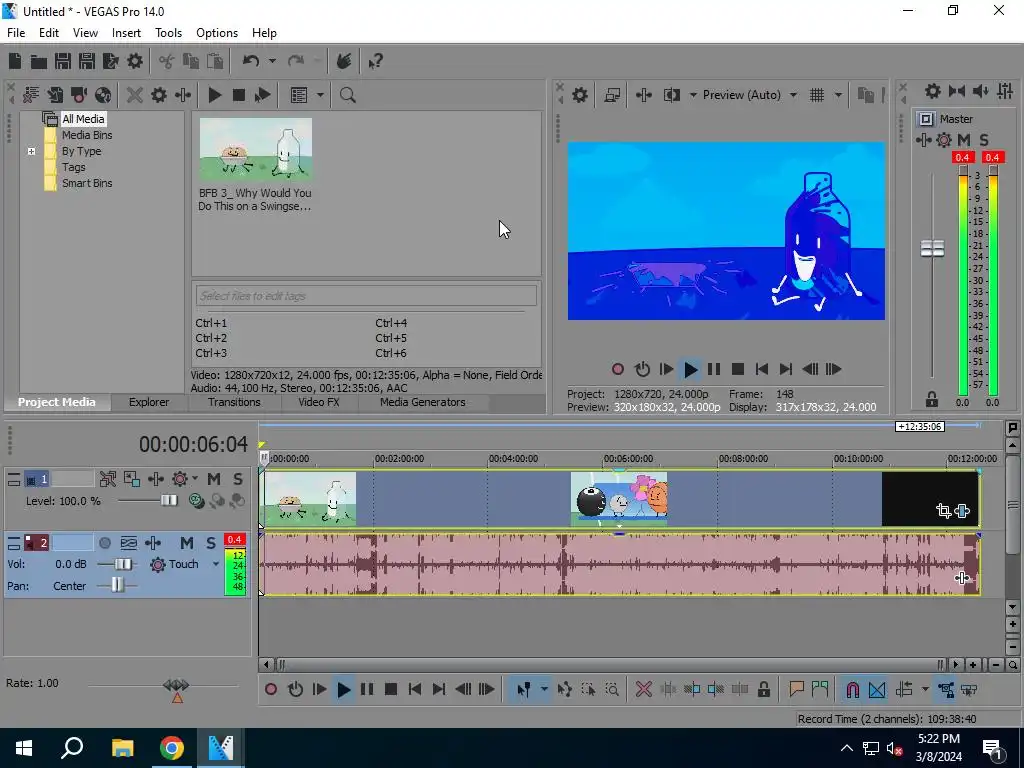This screenshot has height=768, width=1024.
Task: Open Track FX on audio track 2
Action: [x=153, y=543]
